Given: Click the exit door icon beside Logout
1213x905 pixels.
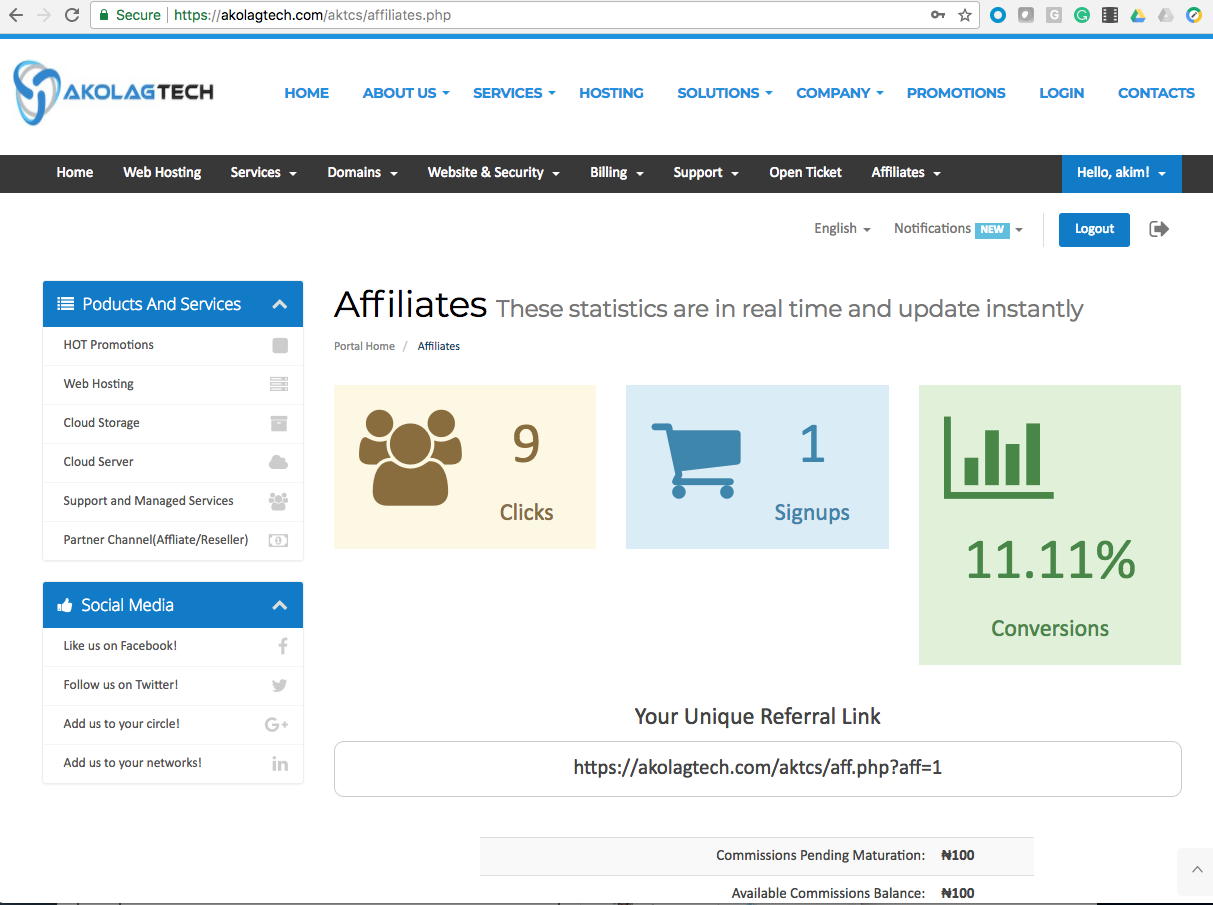Looking at the screenshot, I should coord(1159,229).
